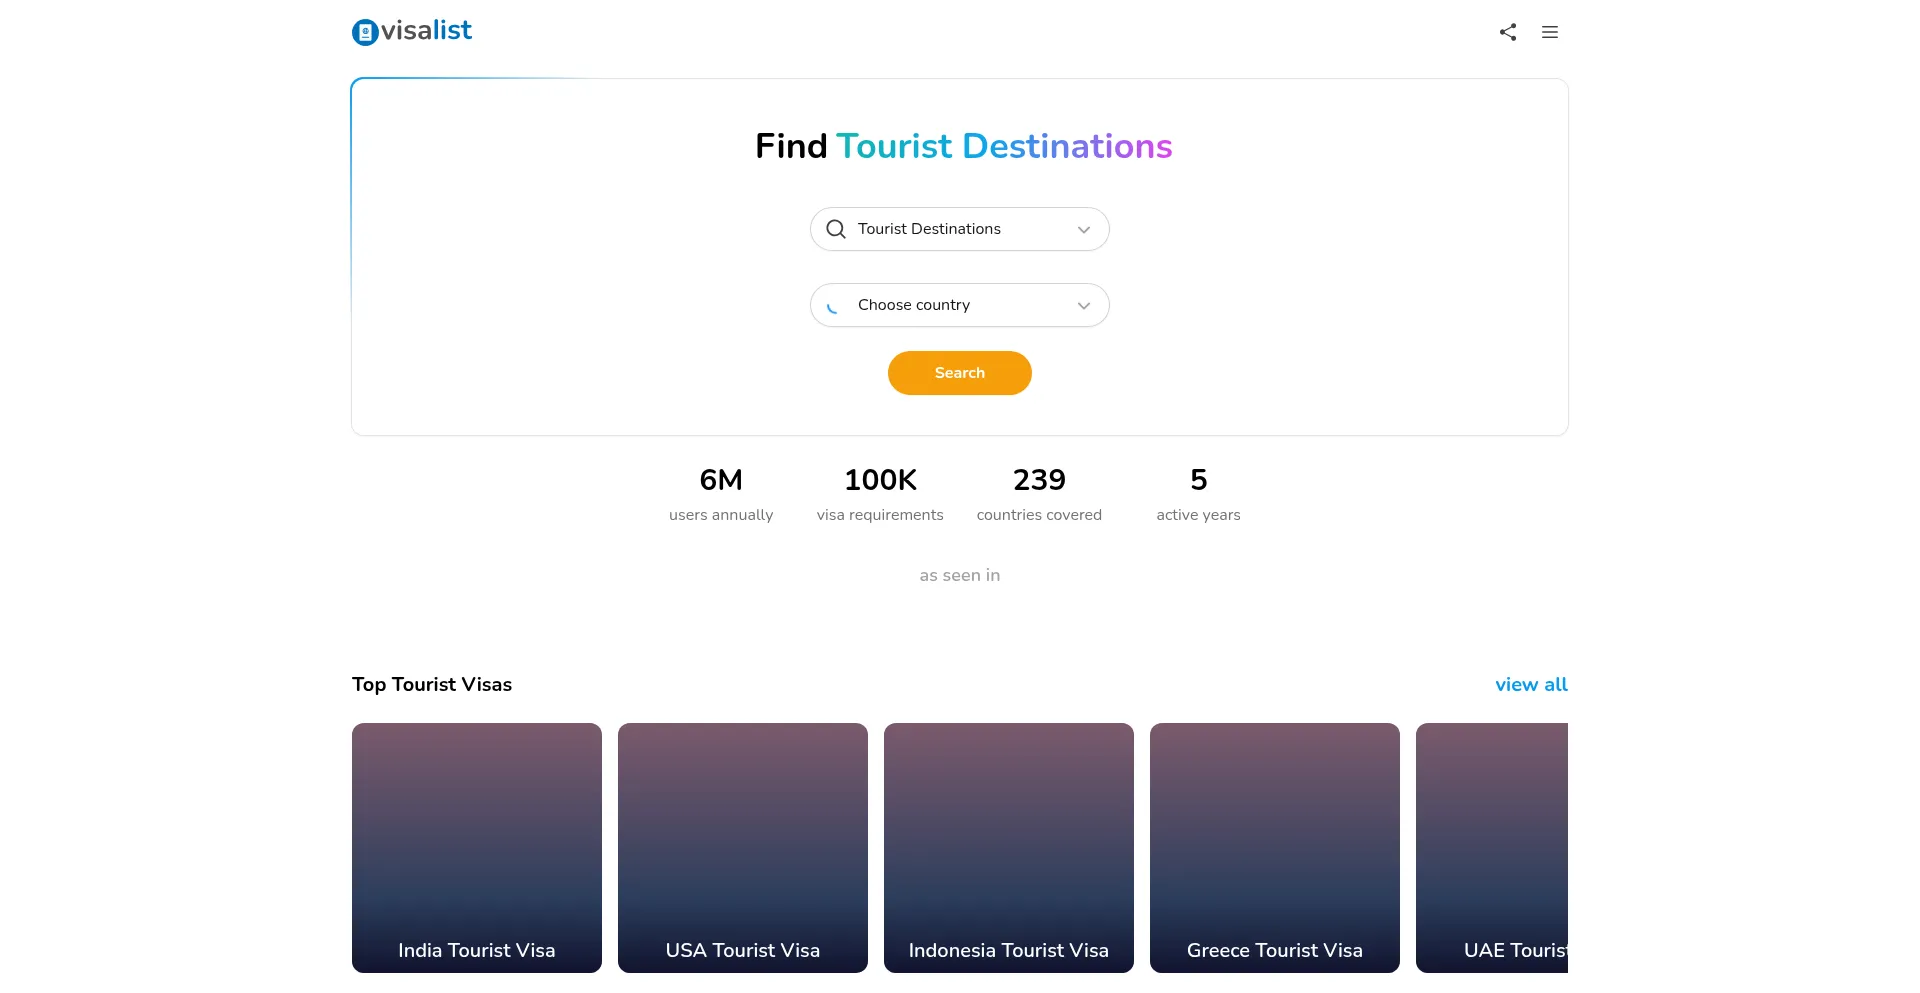Open the UAE Tourist Visa card
The height and width of the screenshot is (993, 1920).
pyautogui.click(x=1492, y=847)
